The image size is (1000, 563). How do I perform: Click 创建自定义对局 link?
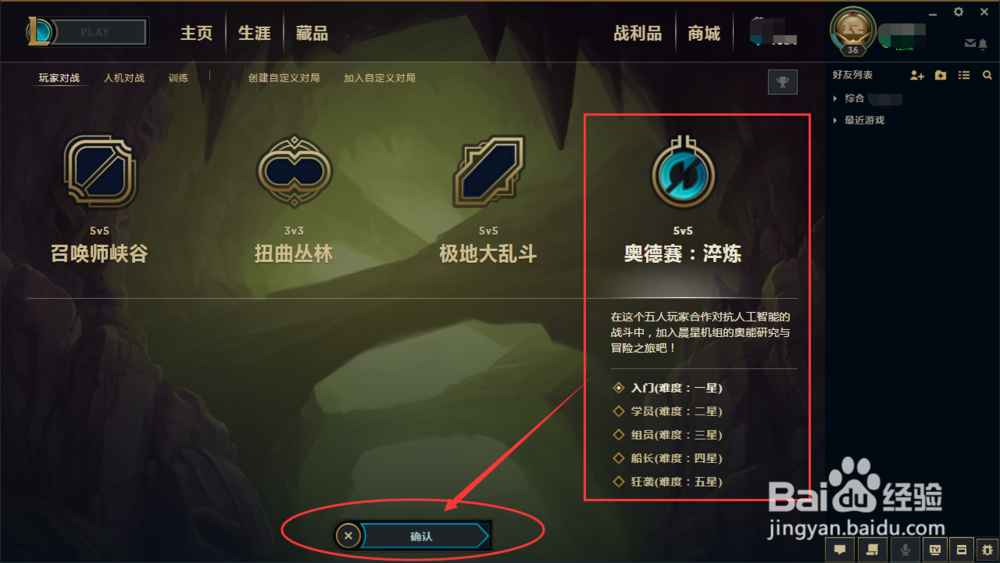284,78
